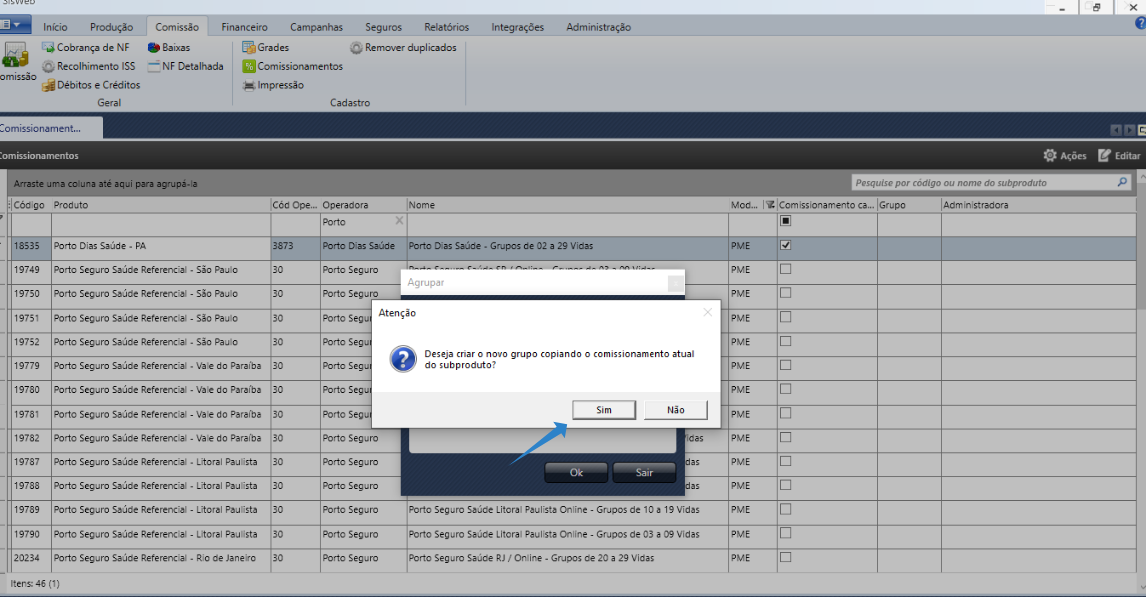
Task: Open NF Detalhada
Action: click(185, 66)
